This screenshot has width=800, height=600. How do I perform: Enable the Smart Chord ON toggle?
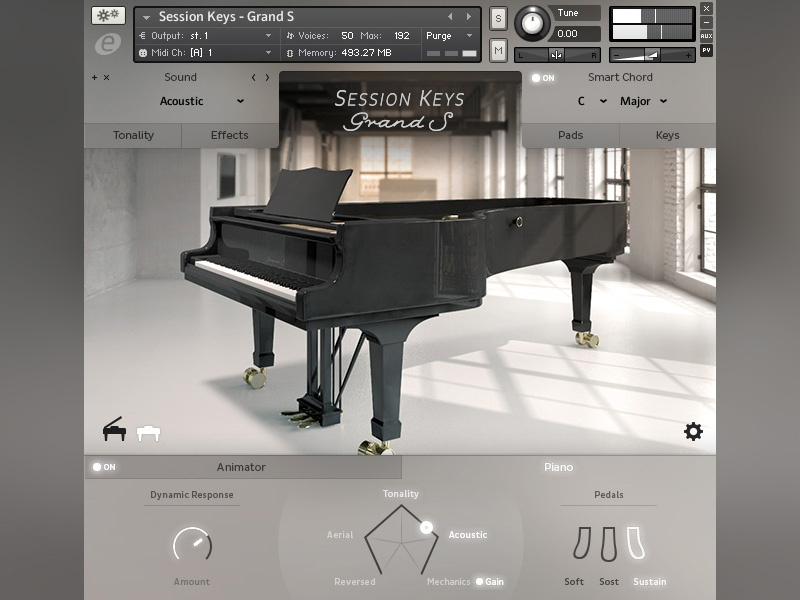click(x=536, y=77)
